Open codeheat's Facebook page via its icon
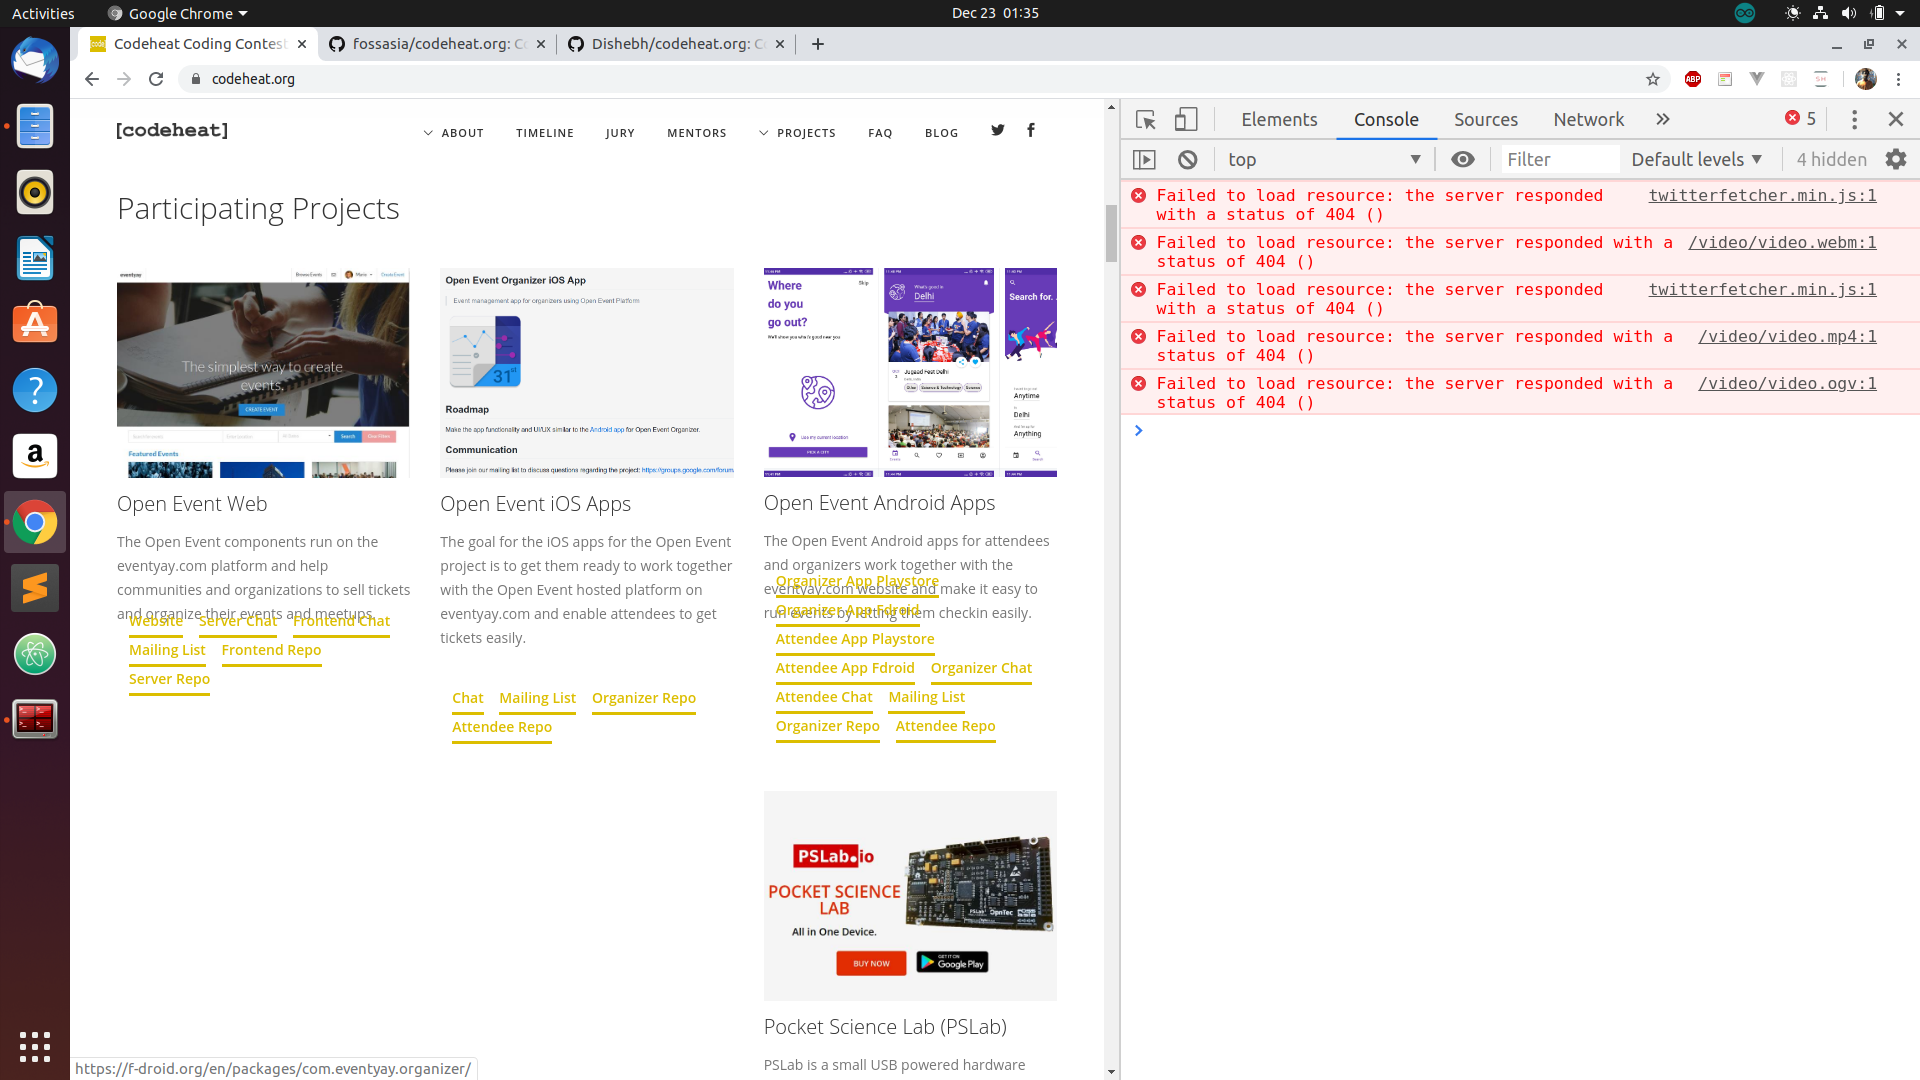 (x=1031, y=130)
